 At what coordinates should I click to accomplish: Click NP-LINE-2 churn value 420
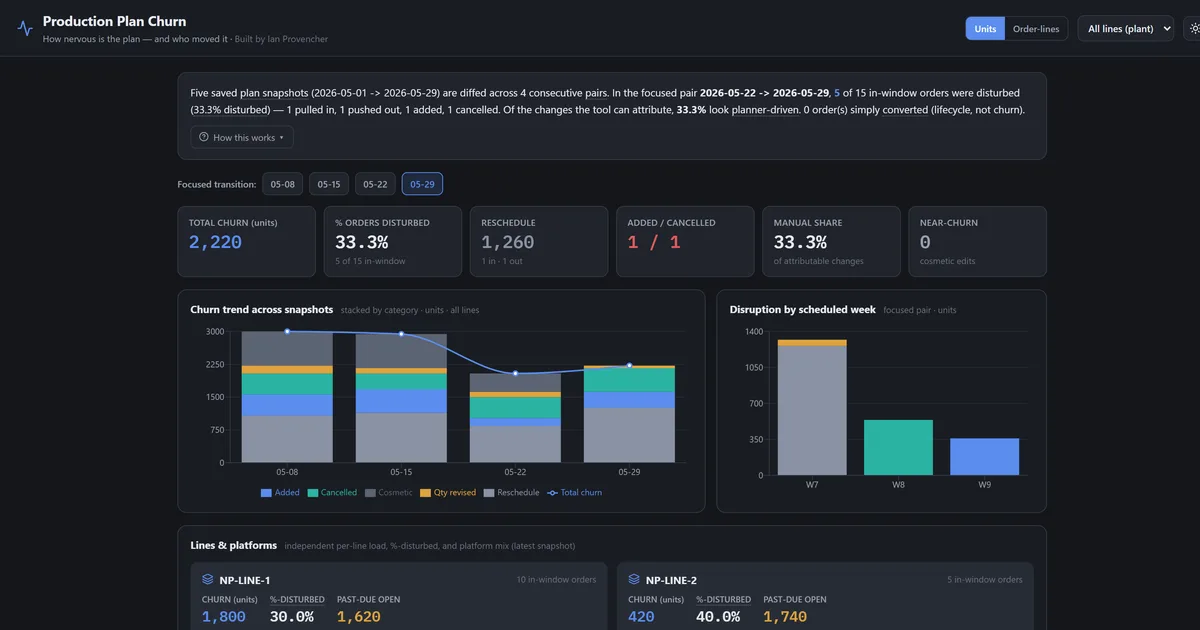642,617
